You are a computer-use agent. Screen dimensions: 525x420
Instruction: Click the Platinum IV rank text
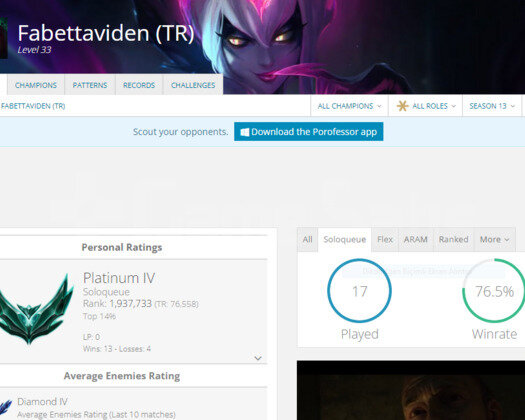pos(119,278)
